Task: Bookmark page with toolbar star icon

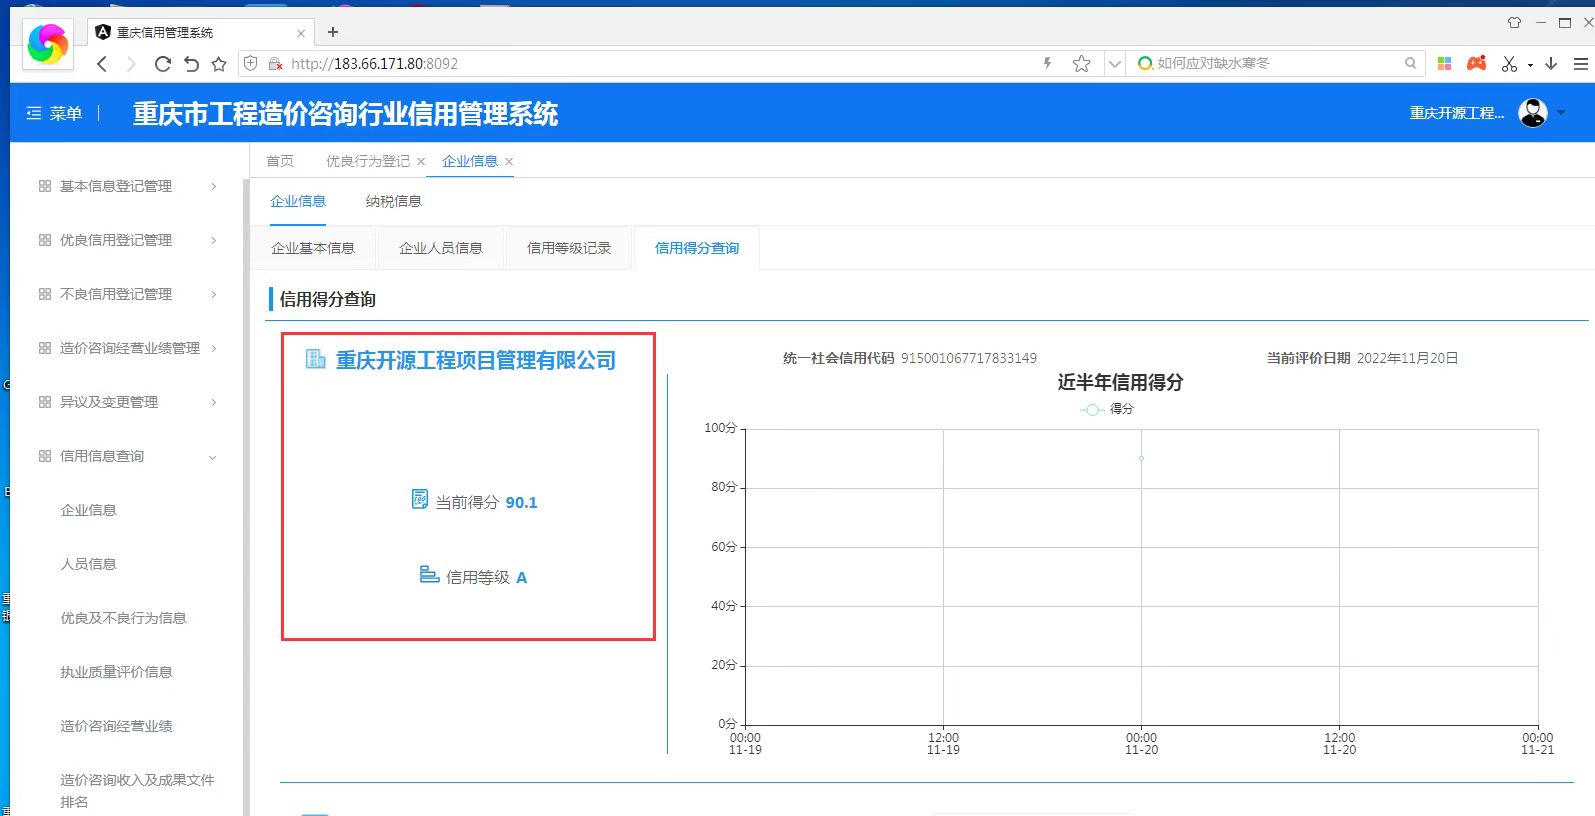Action: pos(219,64)
